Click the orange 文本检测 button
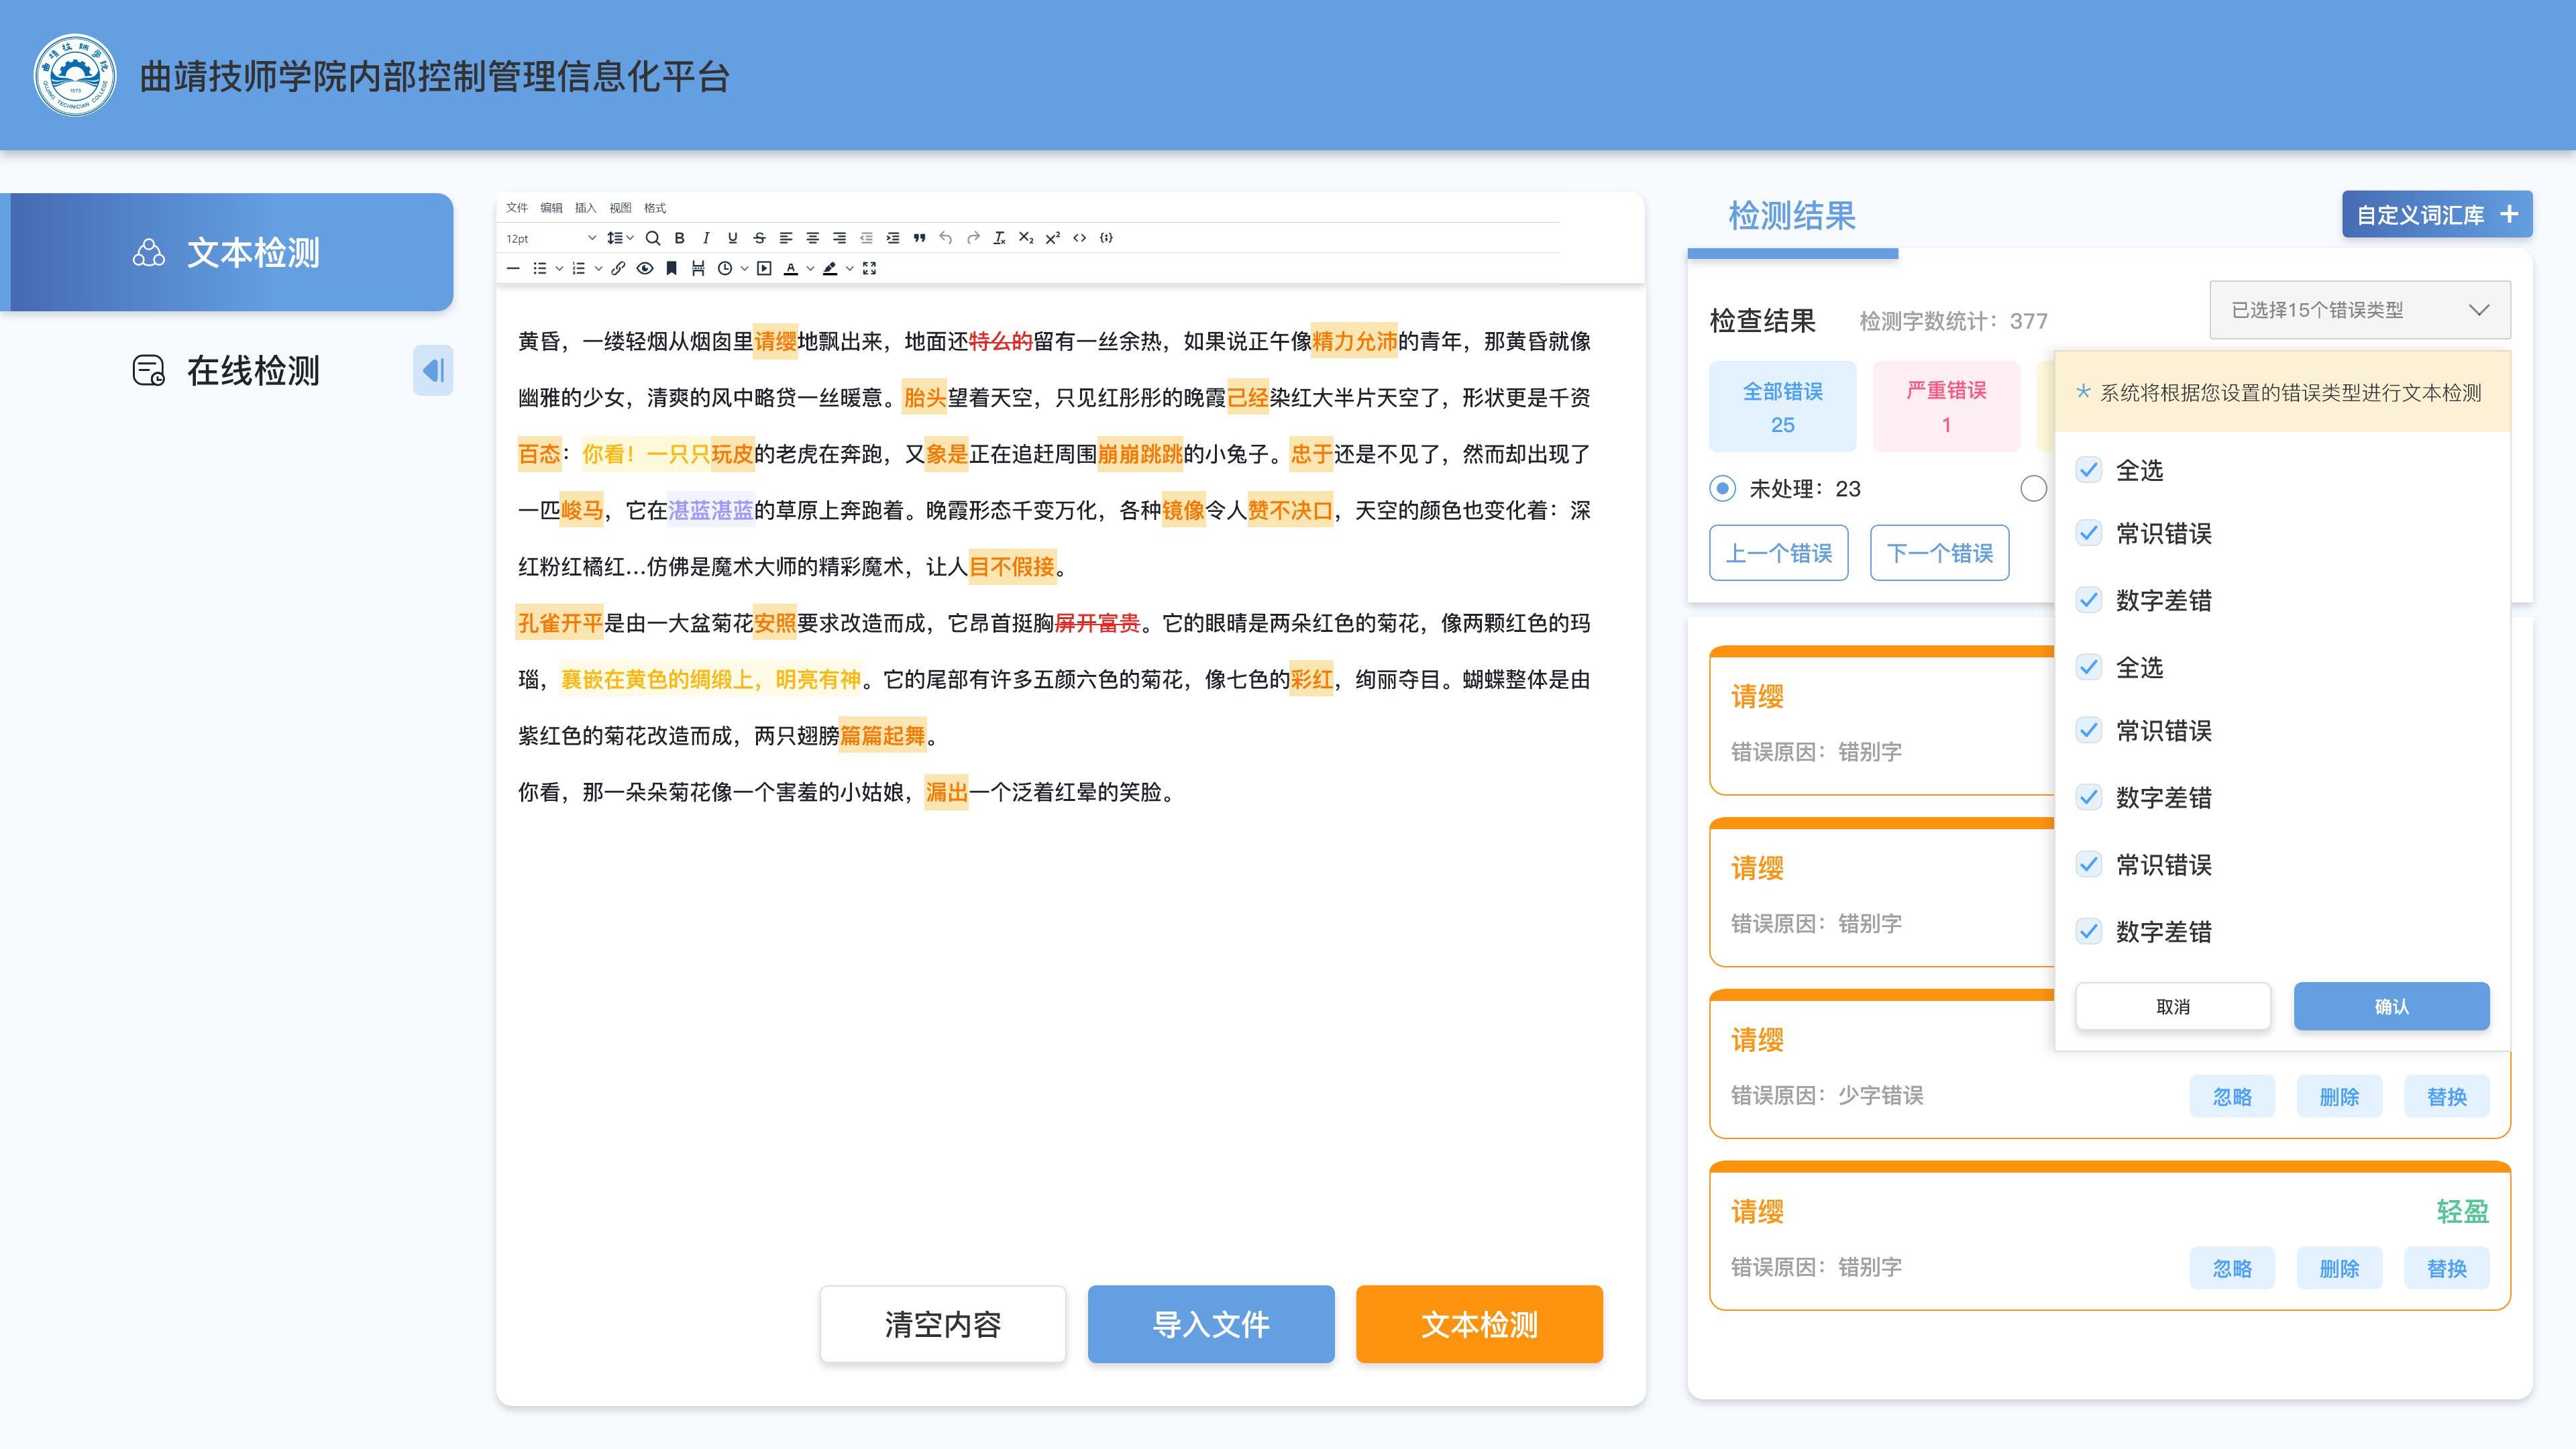Screen dimensions: 2576x1449 pyautogui.click(x=1478, y=1324)
